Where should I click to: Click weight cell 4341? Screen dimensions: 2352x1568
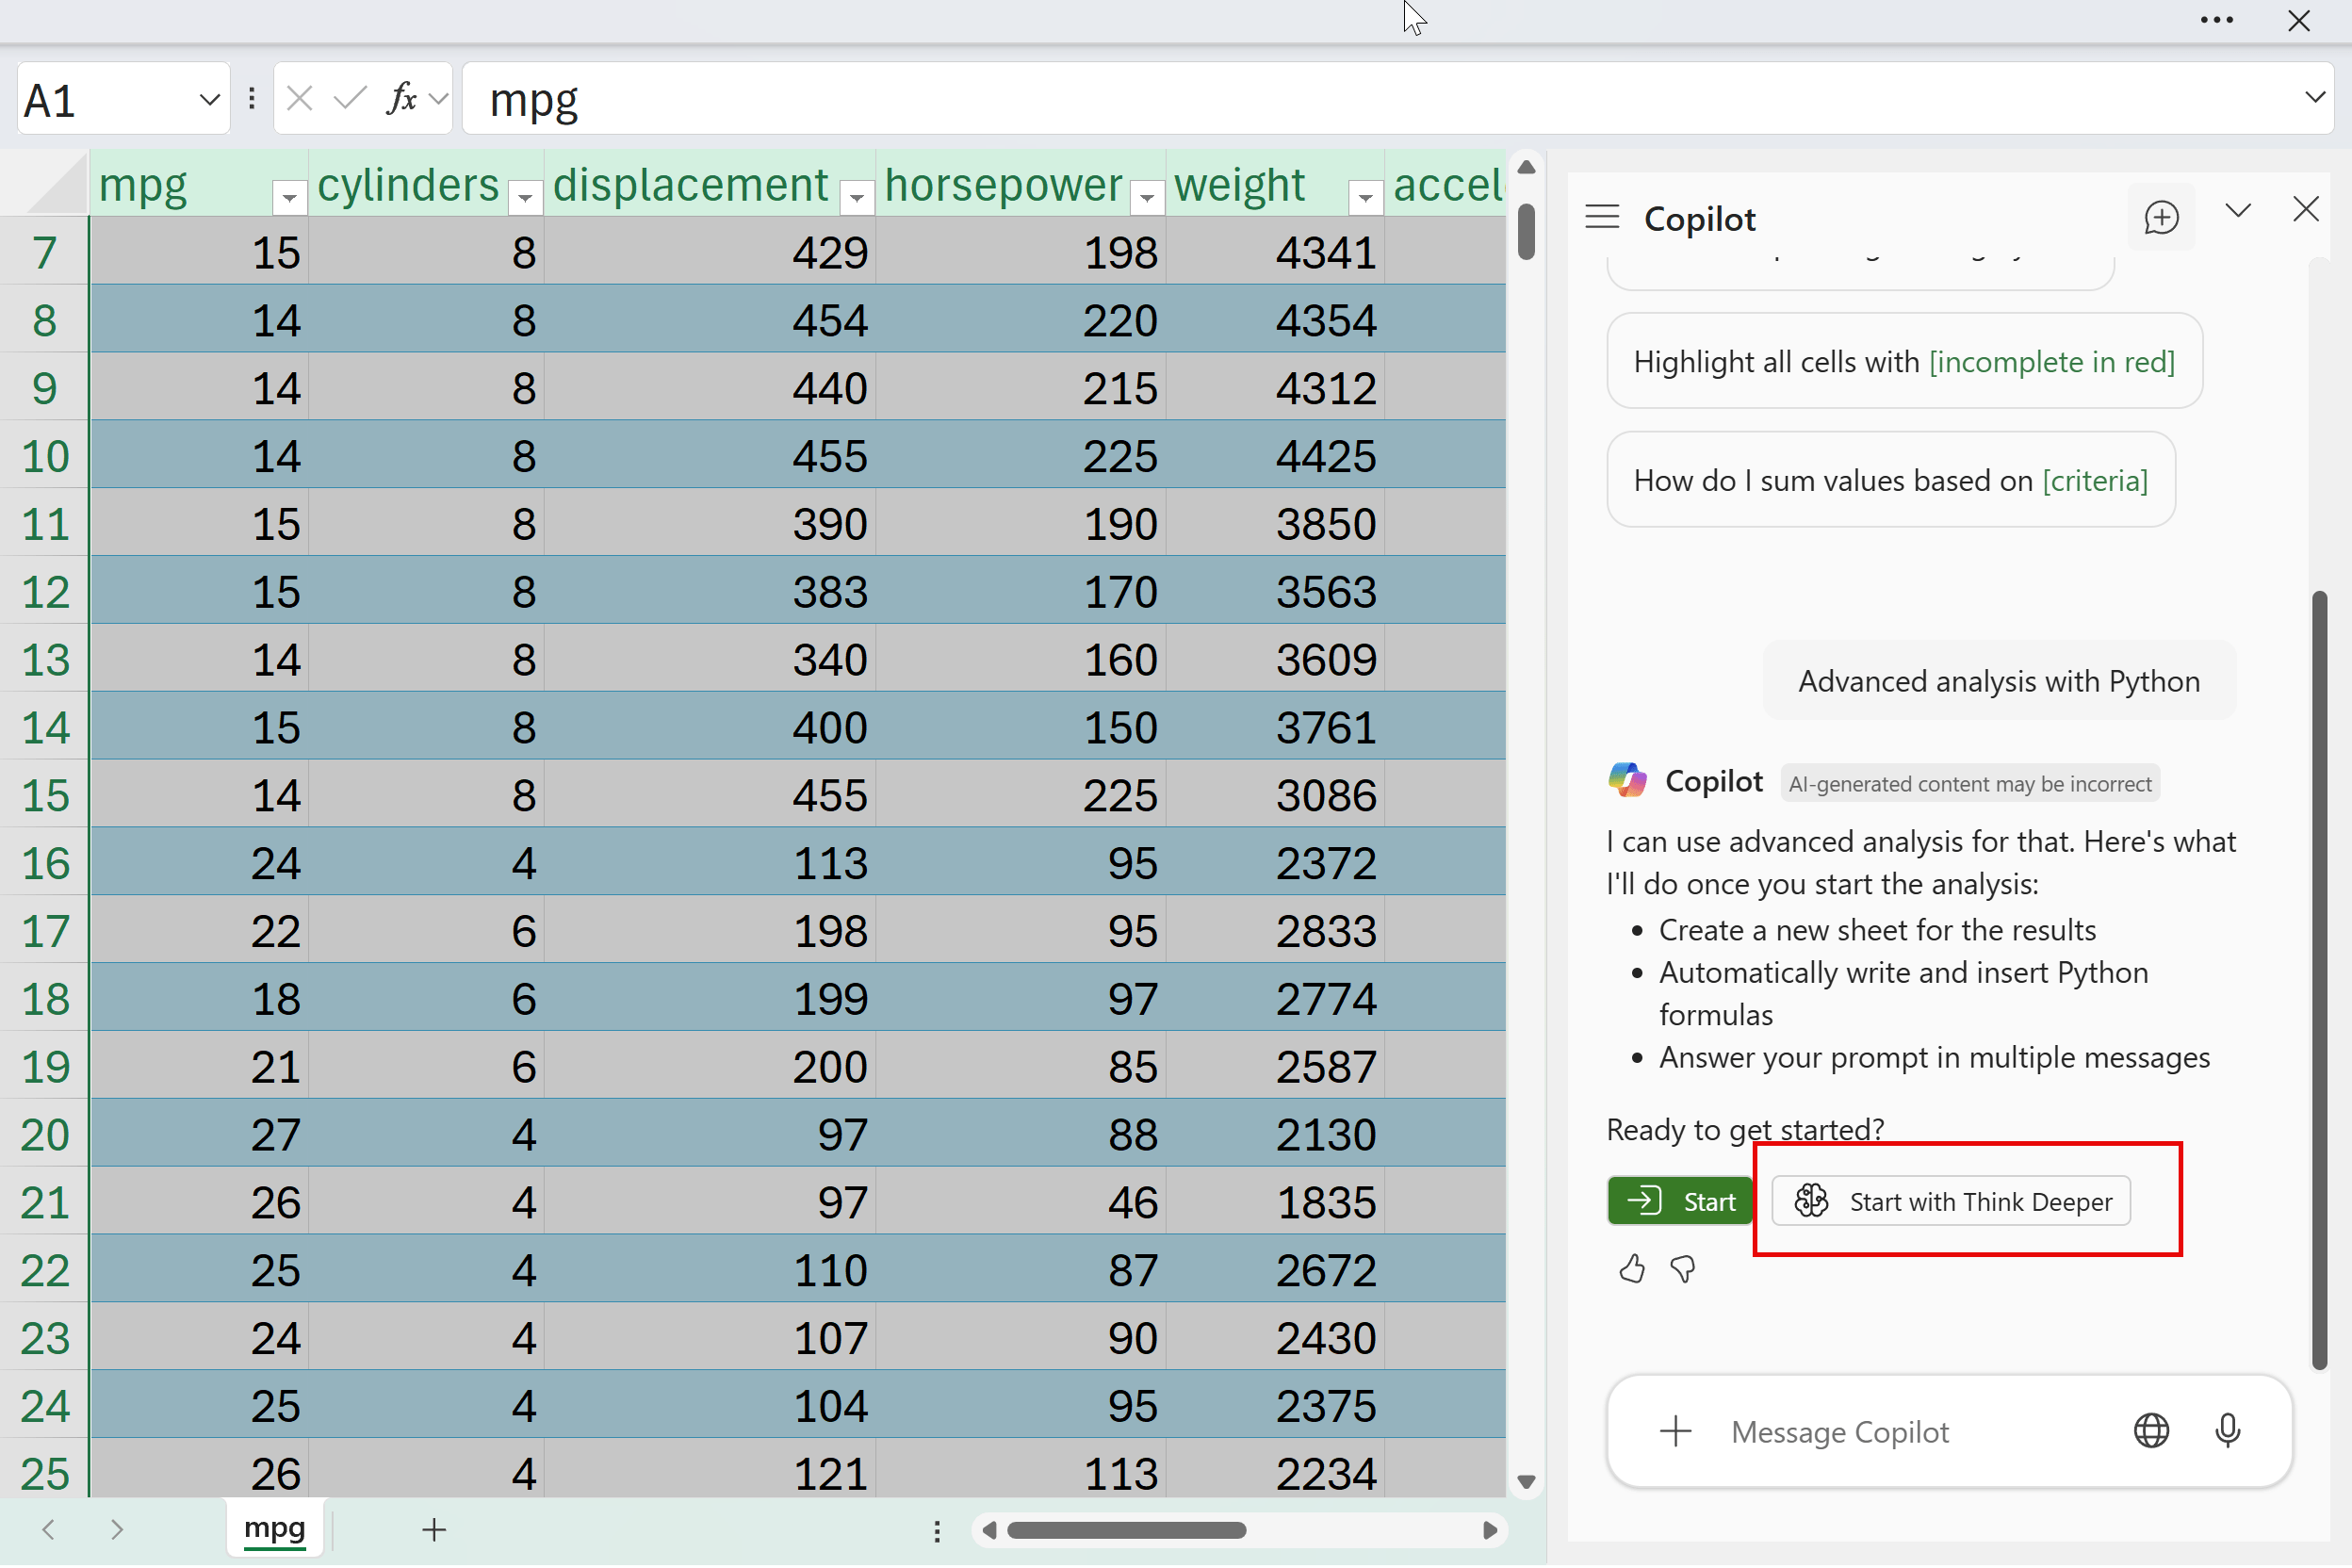tap(1275, 252)
